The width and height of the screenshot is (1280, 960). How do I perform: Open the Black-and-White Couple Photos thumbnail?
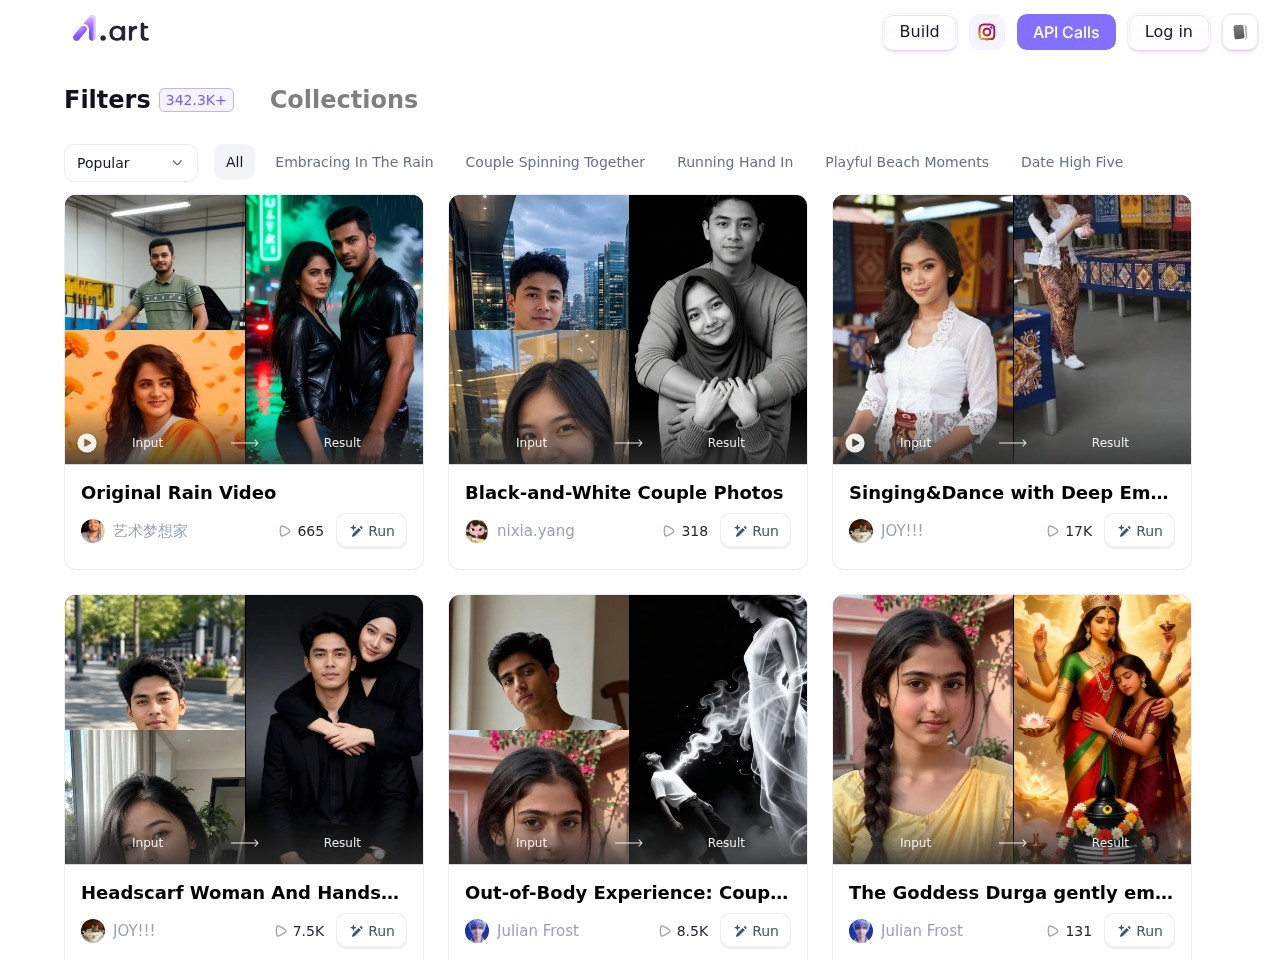click(x=628, y=329)
